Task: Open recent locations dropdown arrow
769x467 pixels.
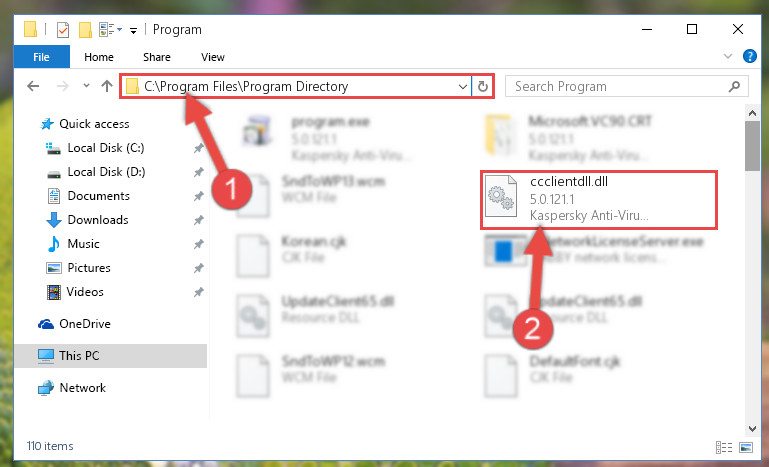Action: pyautogui.click(x=86, y=86)
